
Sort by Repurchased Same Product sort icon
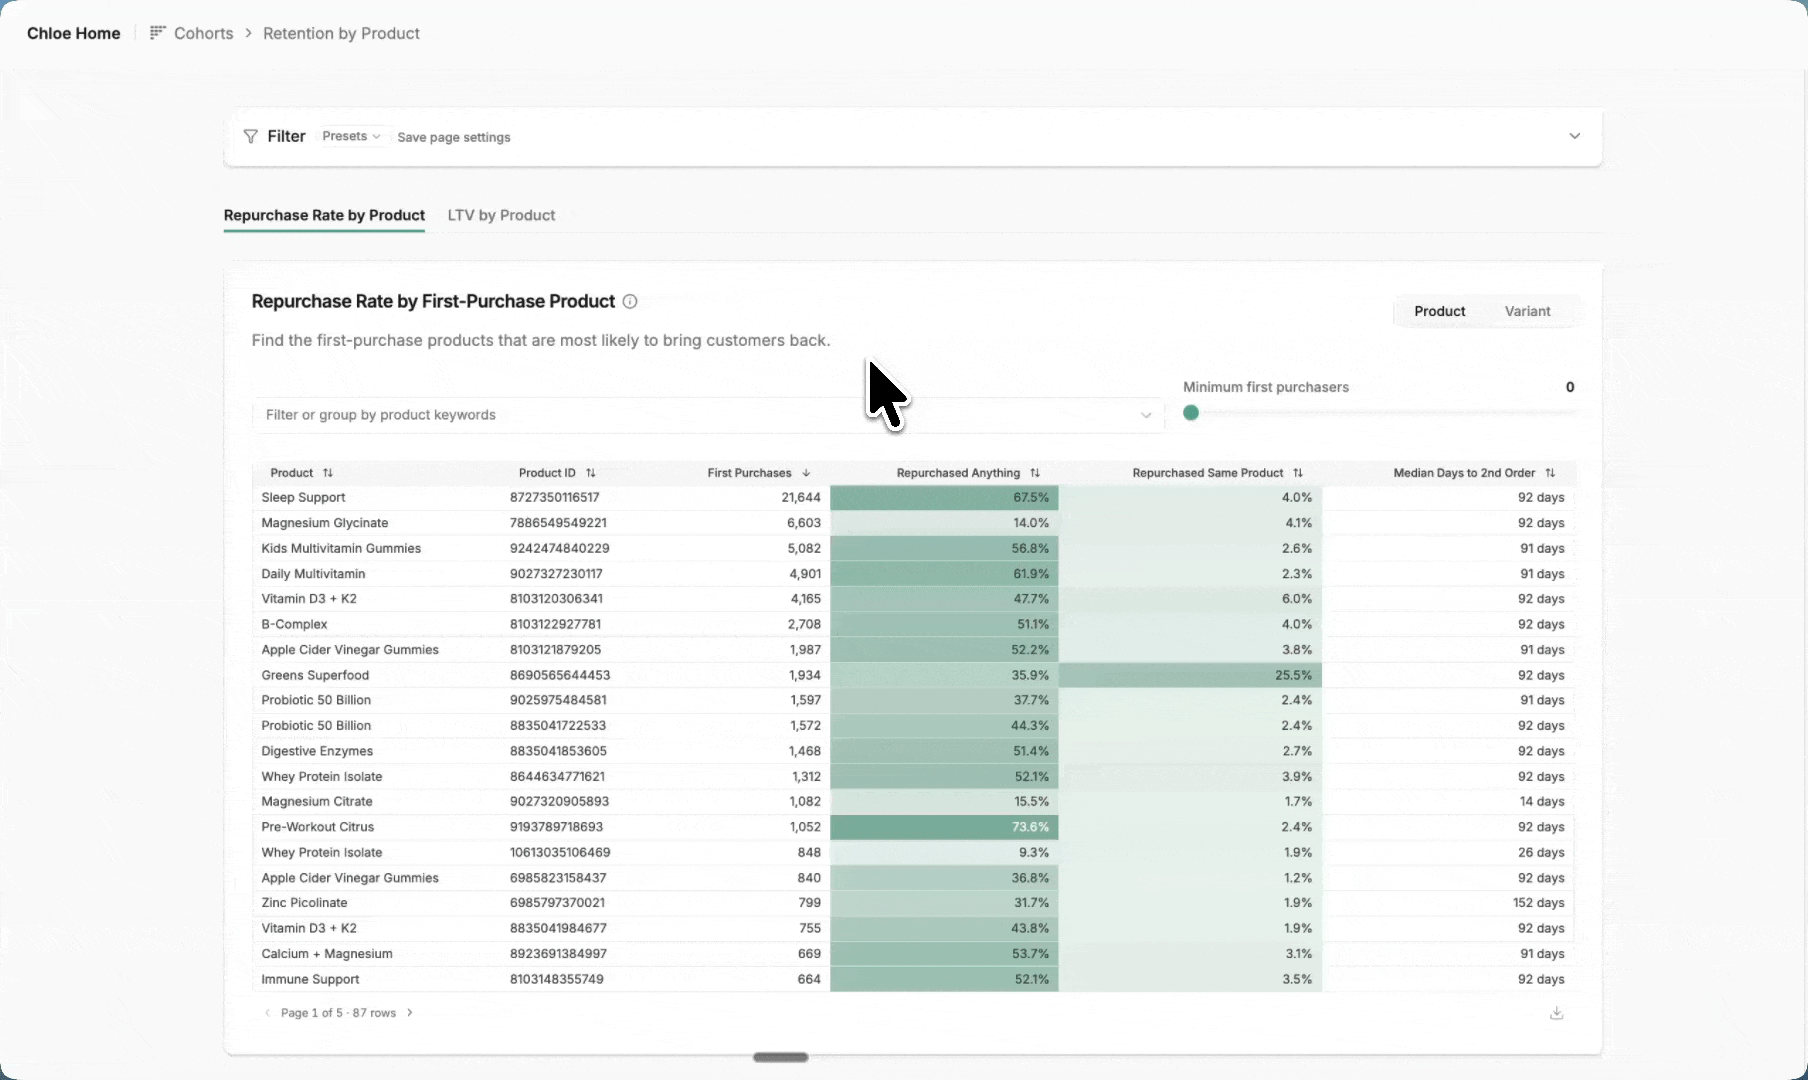click(1298, 473)
